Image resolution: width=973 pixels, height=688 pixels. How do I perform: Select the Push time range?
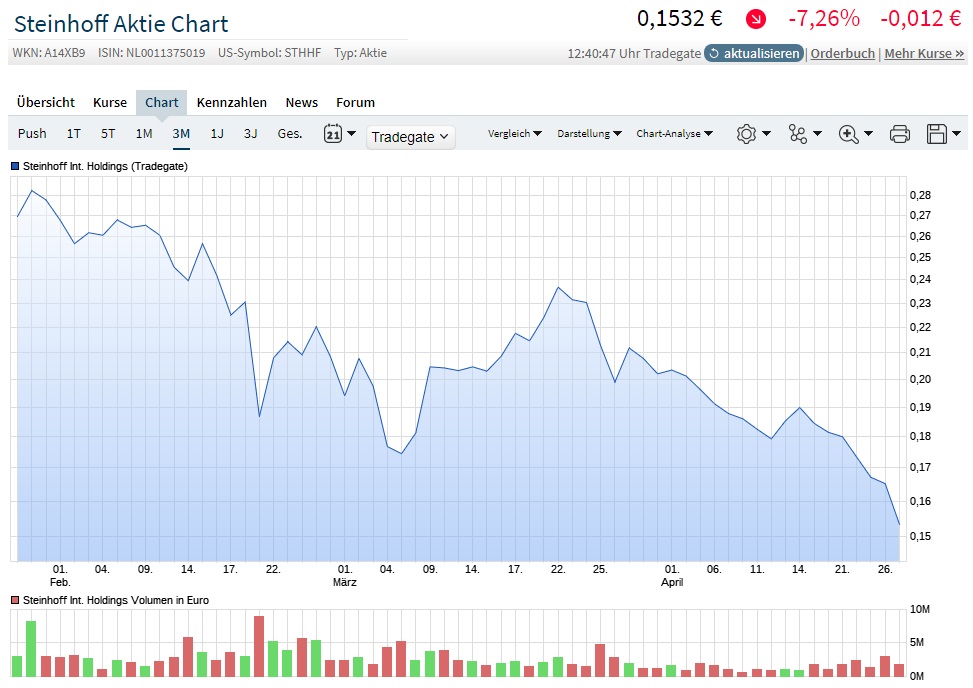32,133
